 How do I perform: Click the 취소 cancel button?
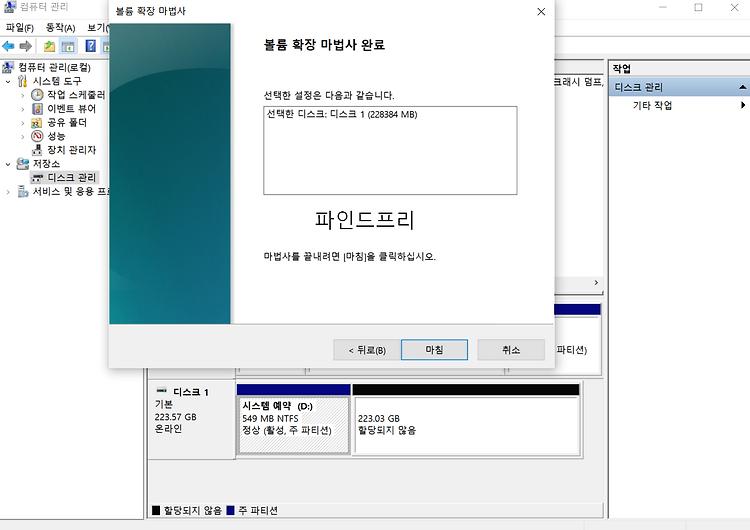point(511,350)
